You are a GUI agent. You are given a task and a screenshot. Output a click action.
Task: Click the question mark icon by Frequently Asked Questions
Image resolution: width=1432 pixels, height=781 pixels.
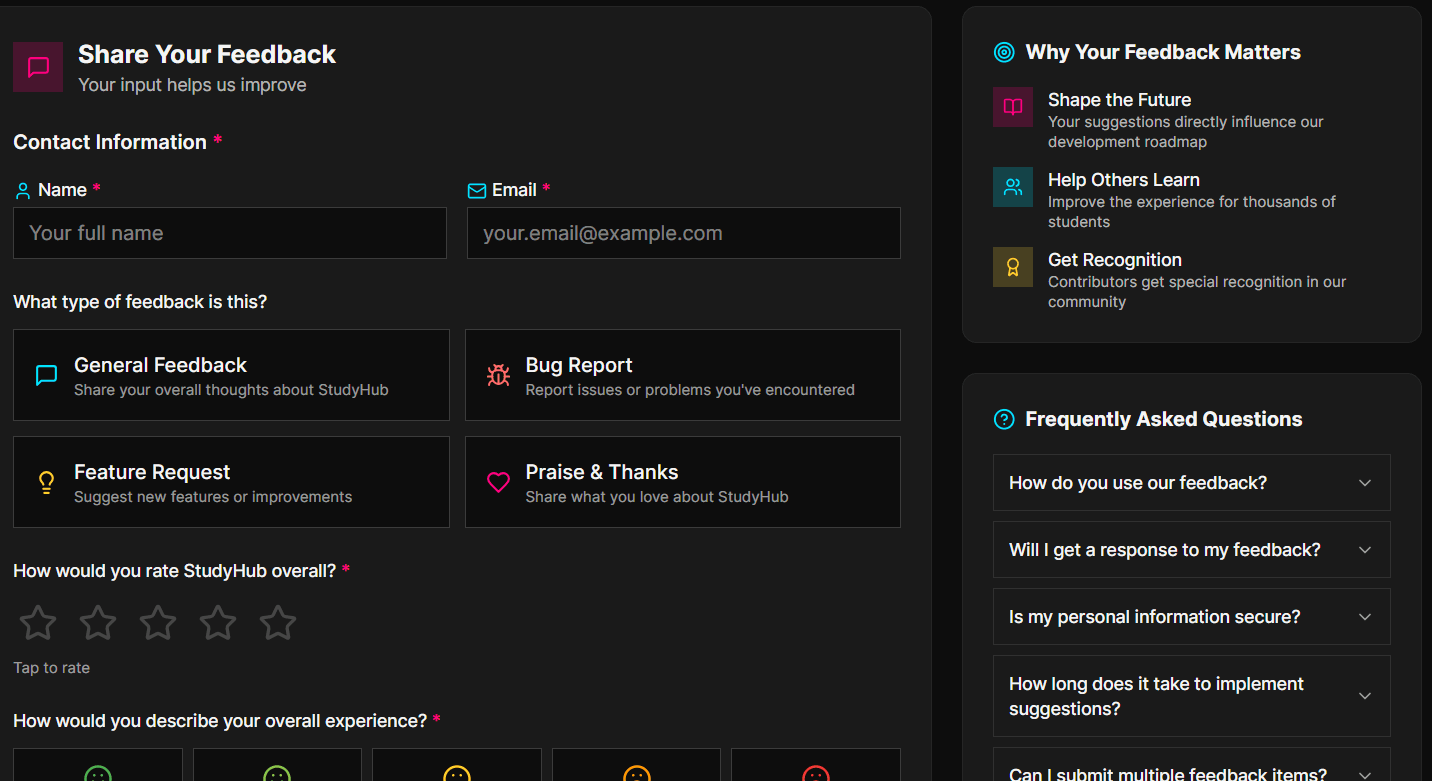(x=1004, y=419)
